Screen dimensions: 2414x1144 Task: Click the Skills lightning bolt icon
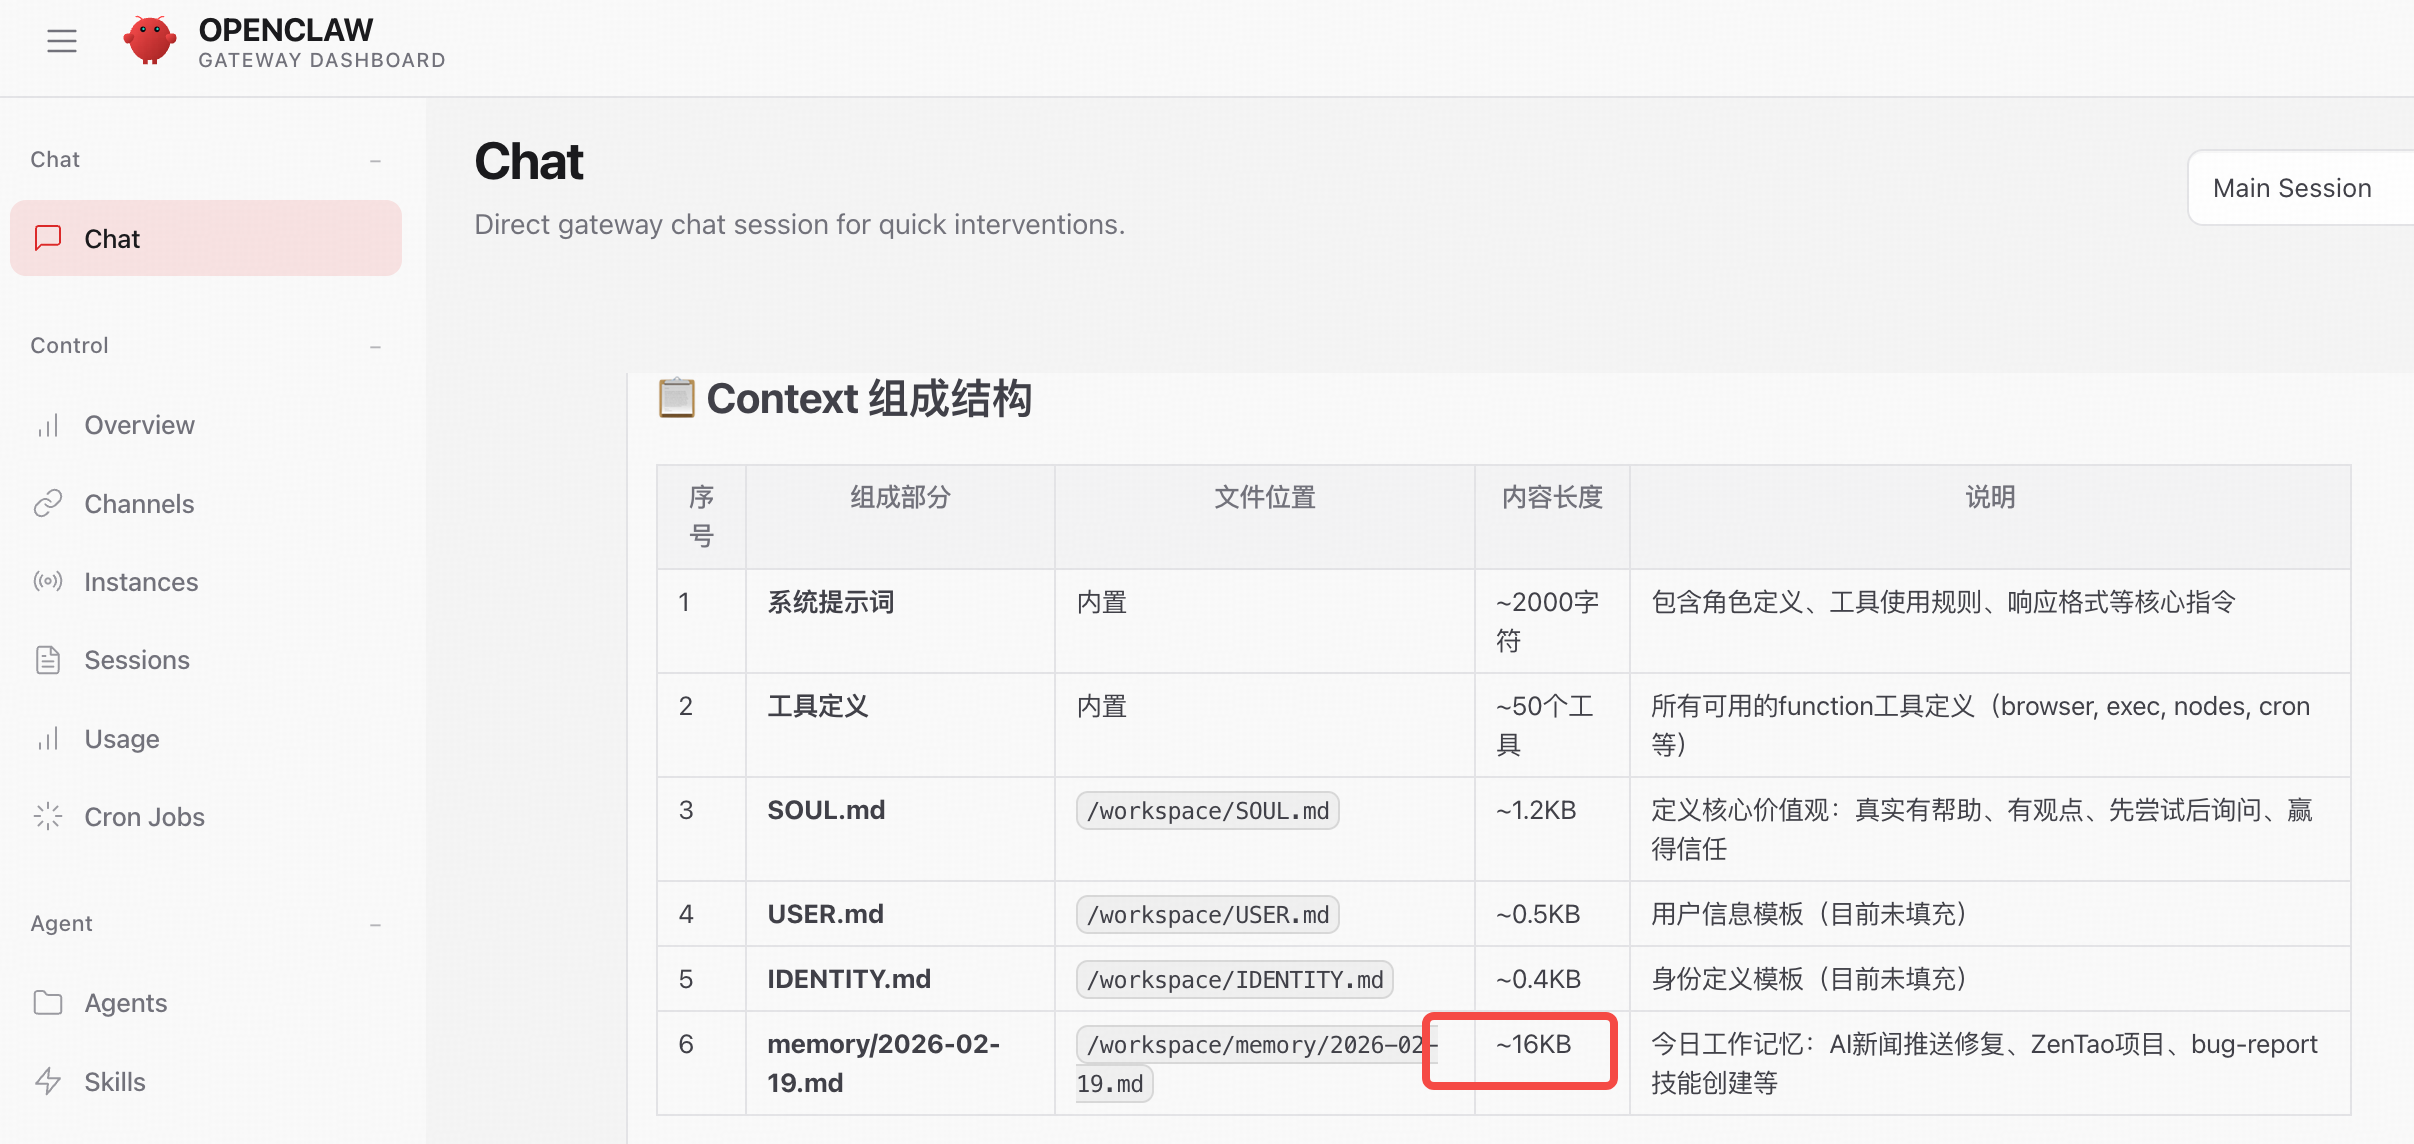pyautogui.click(x=48, y=1082)
